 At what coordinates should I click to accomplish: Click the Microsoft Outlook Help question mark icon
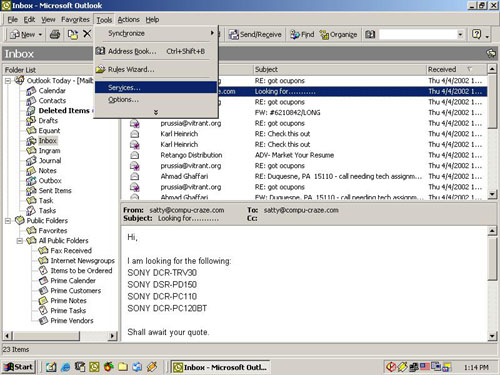[x=477, y=34]
